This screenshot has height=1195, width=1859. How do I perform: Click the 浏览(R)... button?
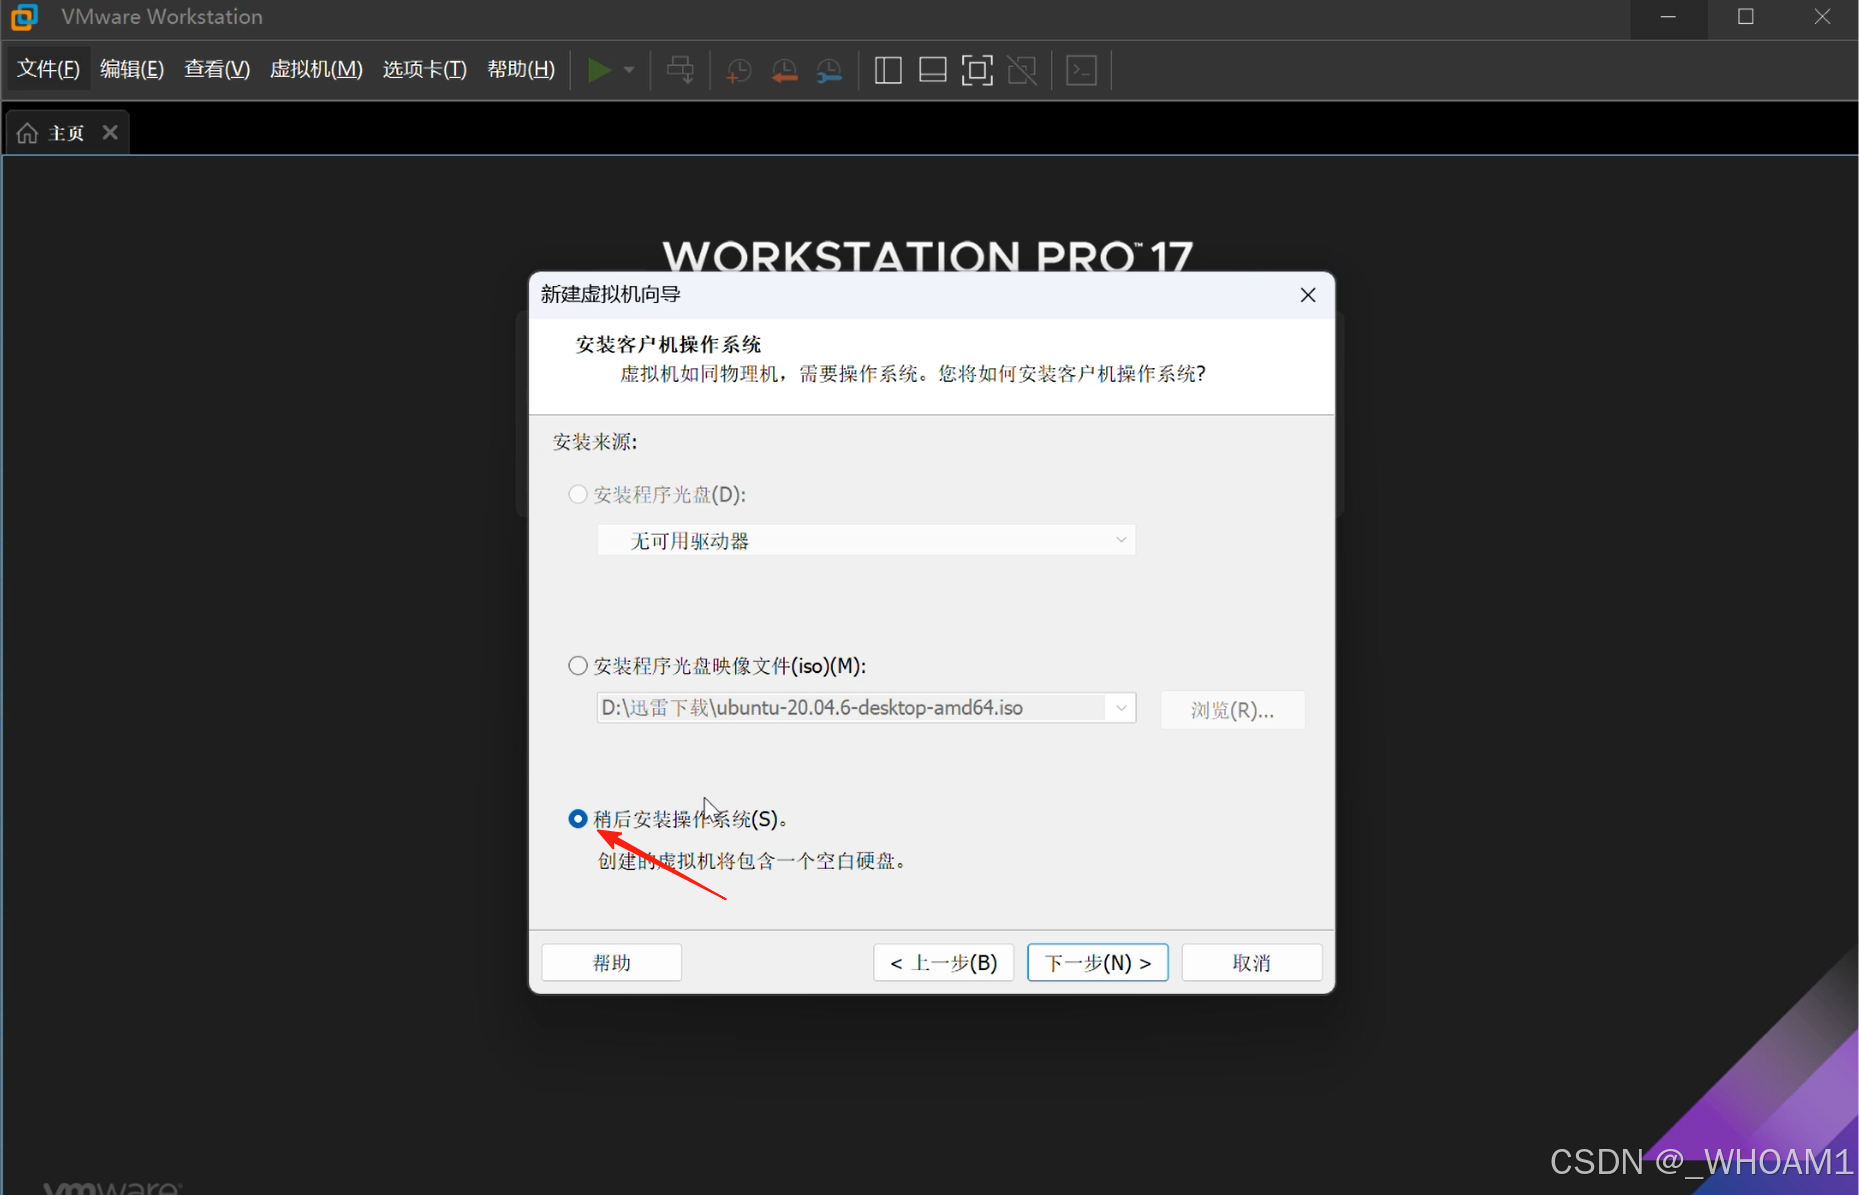click(x=1232, y=709)
